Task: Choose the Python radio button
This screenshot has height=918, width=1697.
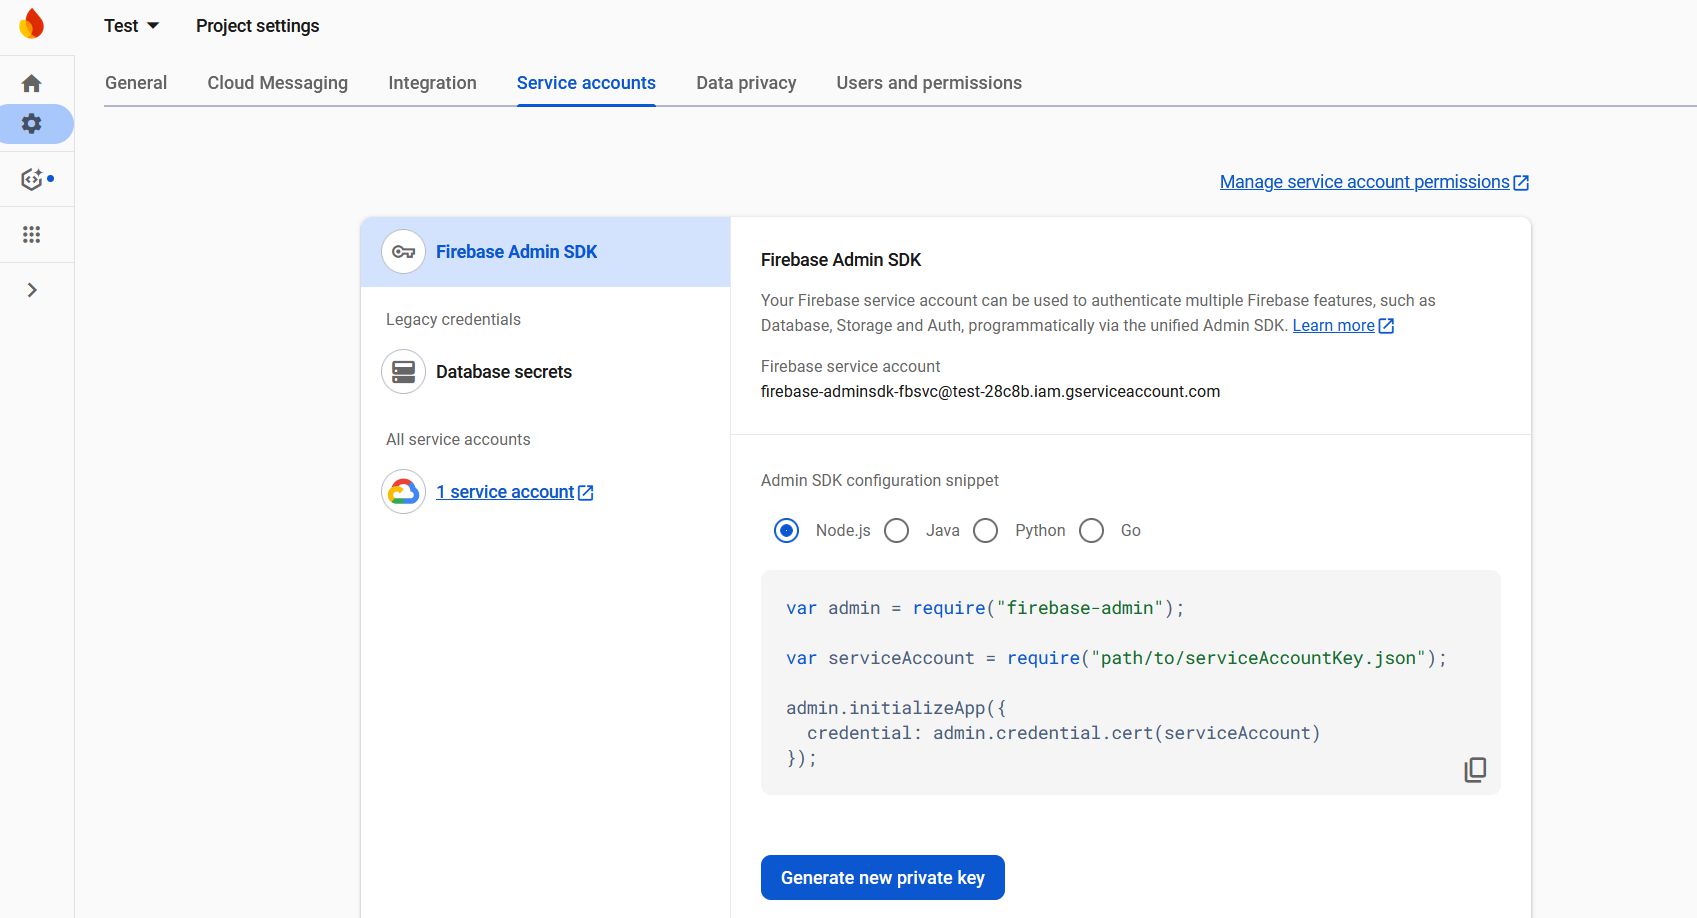Action: [986, 531]
